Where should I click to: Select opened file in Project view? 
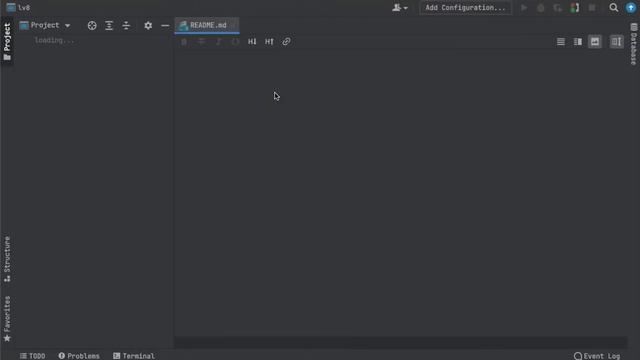[92, 25]
